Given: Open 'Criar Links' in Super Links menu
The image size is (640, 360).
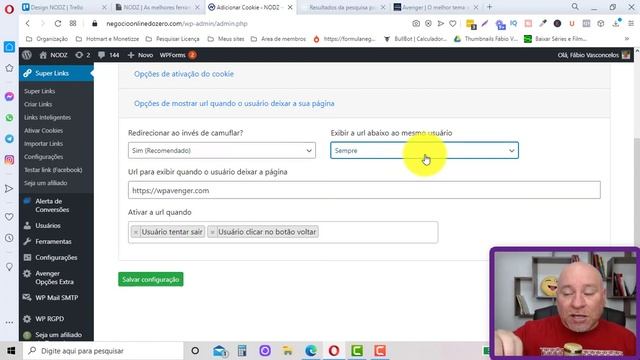Looking at the screenshot, I should pyautogui.click(x=38, y=104).
